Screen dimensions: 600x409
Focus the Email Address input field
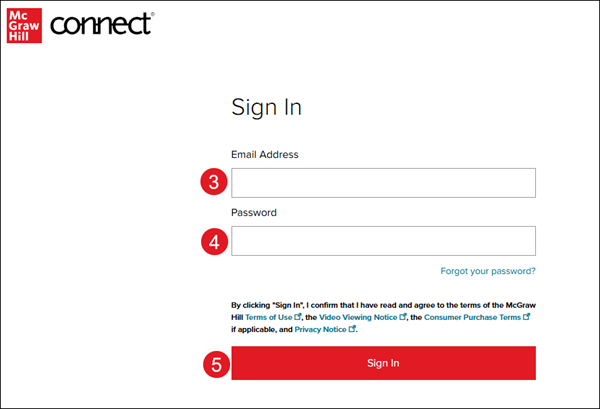point(383,183)
